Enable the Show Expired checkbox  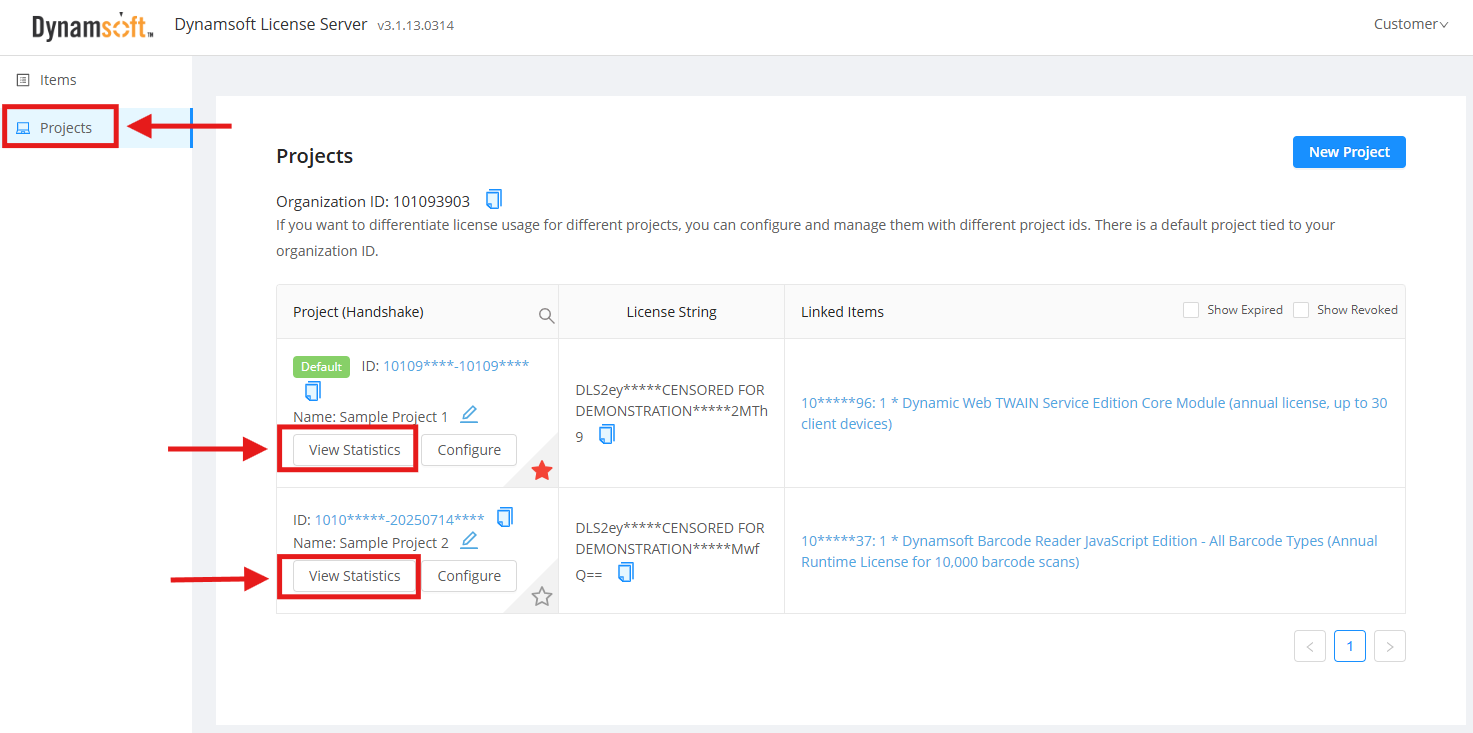coord(1191,310)
